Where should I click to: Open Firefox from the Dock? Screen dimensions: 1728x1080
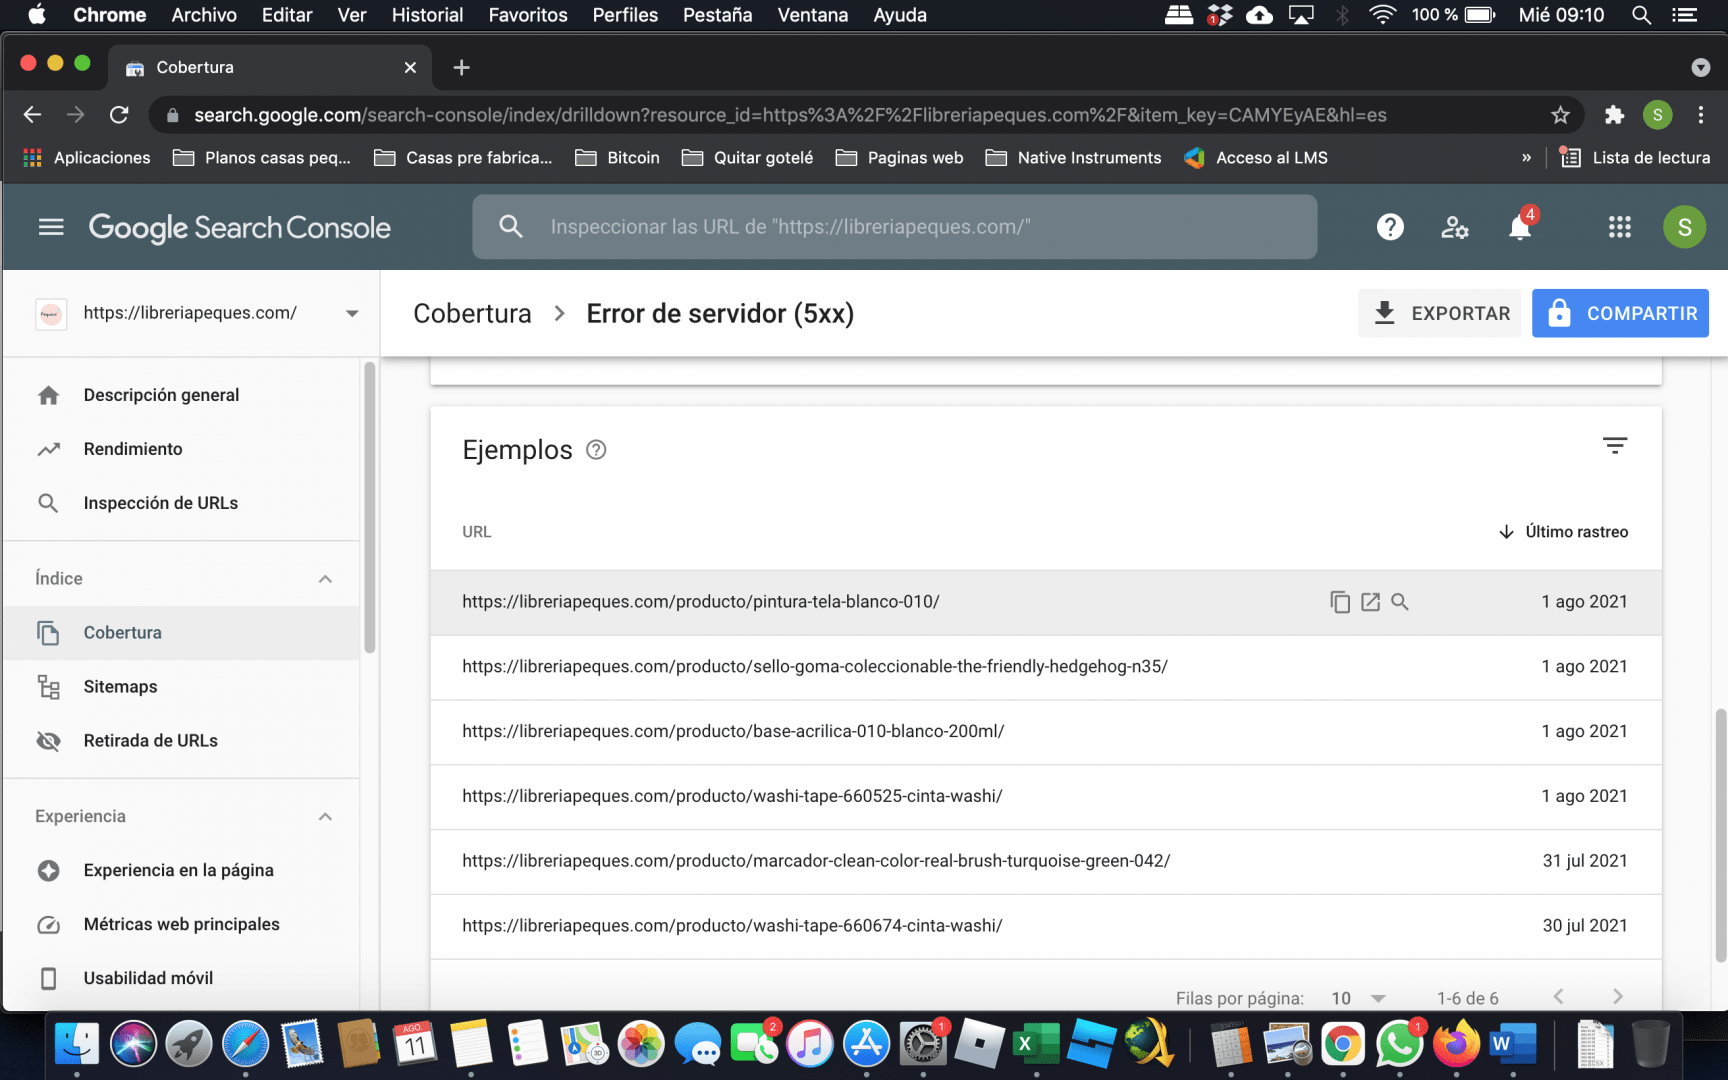1456,1044
